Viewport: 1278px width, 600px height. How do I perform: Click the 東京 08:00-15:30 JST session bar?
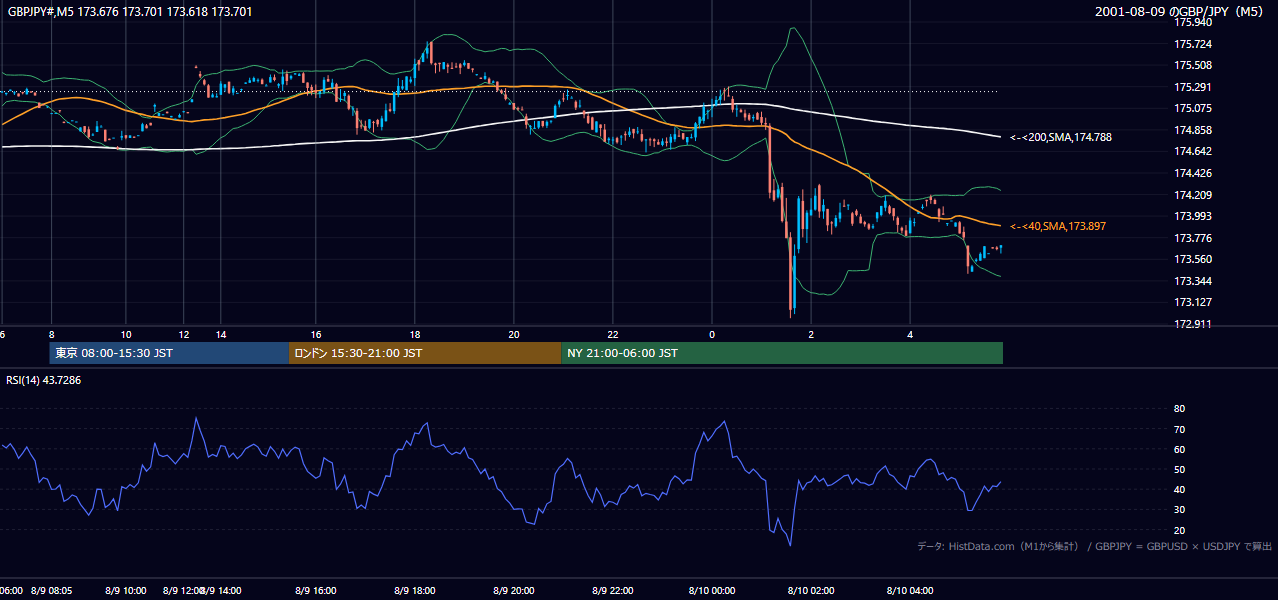pyautogui.click(x=169, y=353)
